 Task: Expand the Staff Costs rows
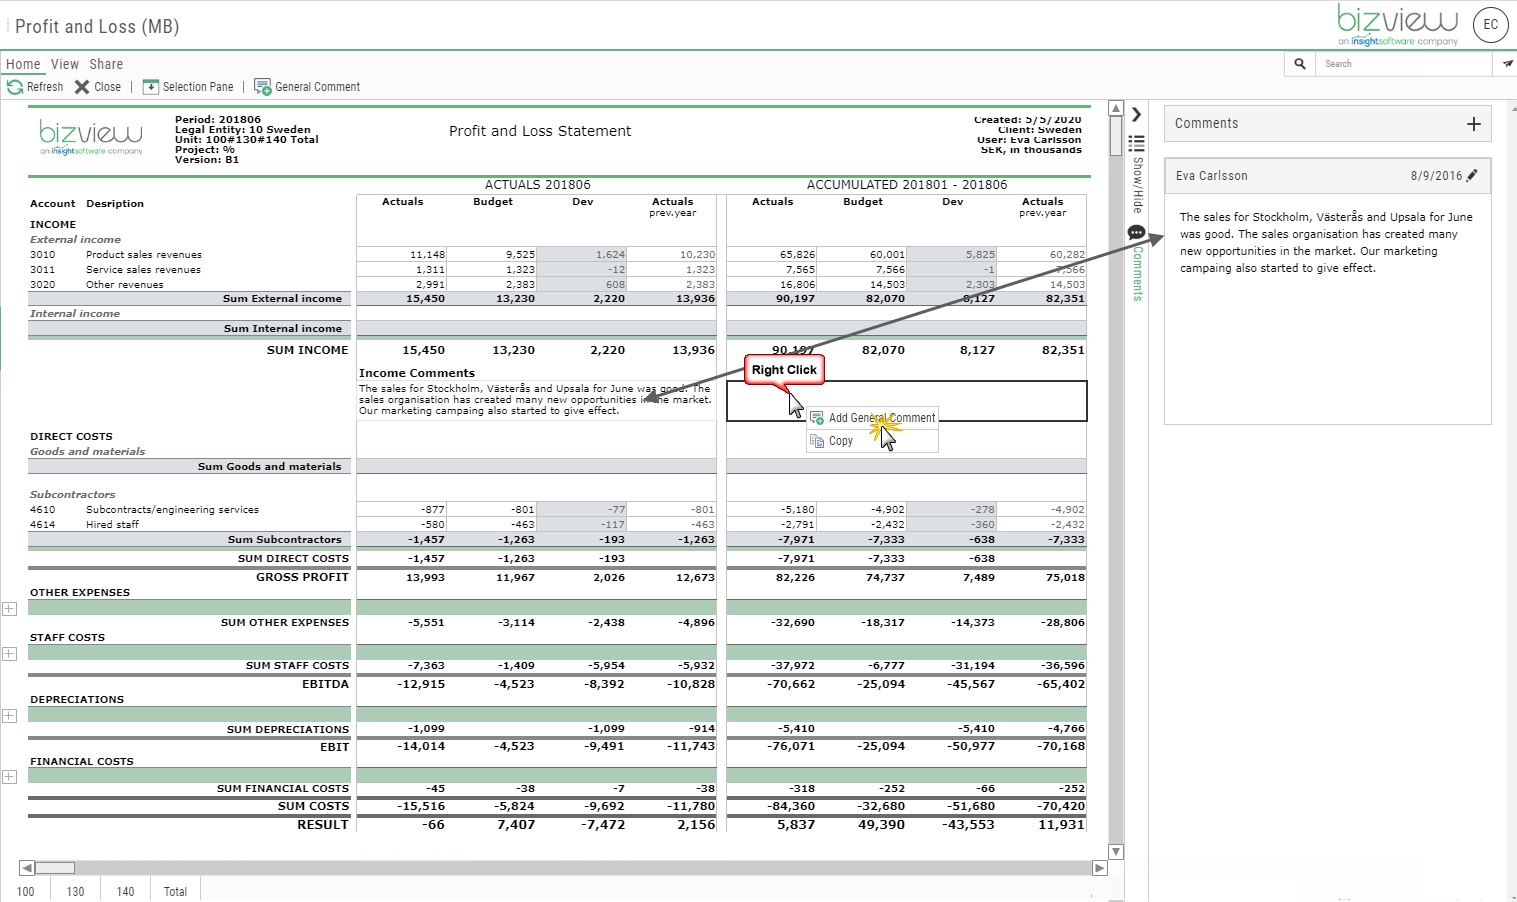pos(9,654)
